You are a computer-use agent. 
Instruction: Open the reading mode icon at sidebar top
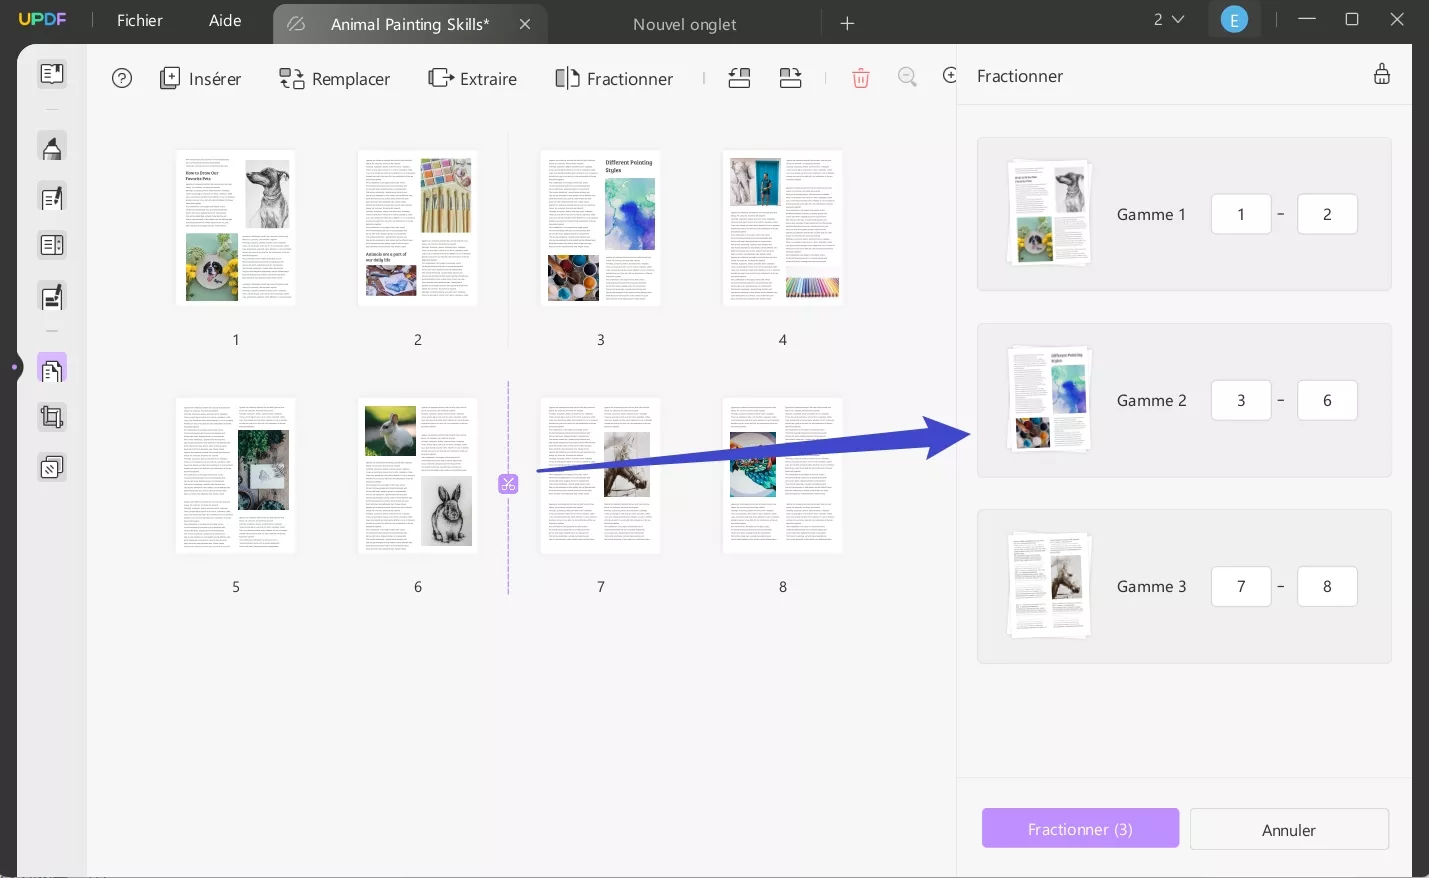pos(52,73)
